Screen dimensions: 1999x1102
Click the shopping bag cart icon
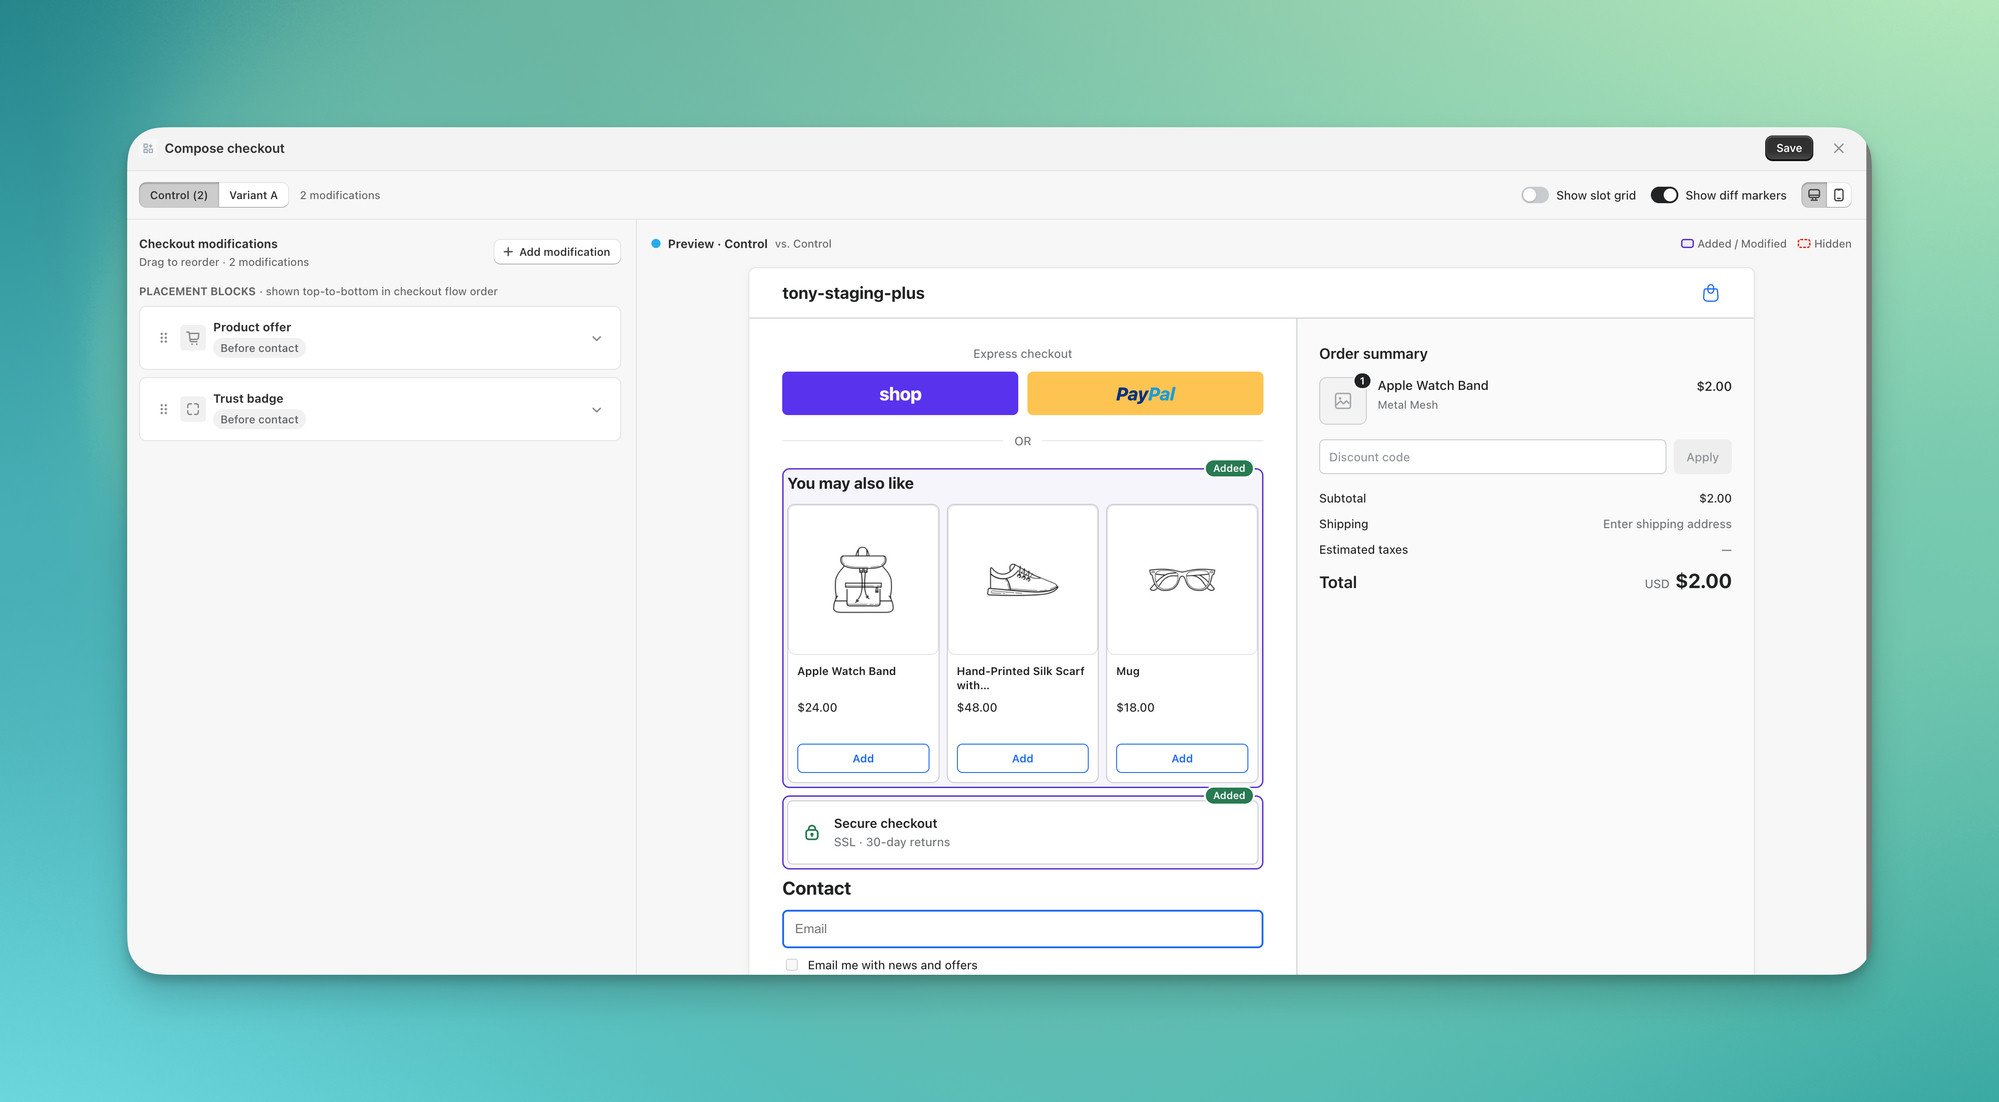1710,293
